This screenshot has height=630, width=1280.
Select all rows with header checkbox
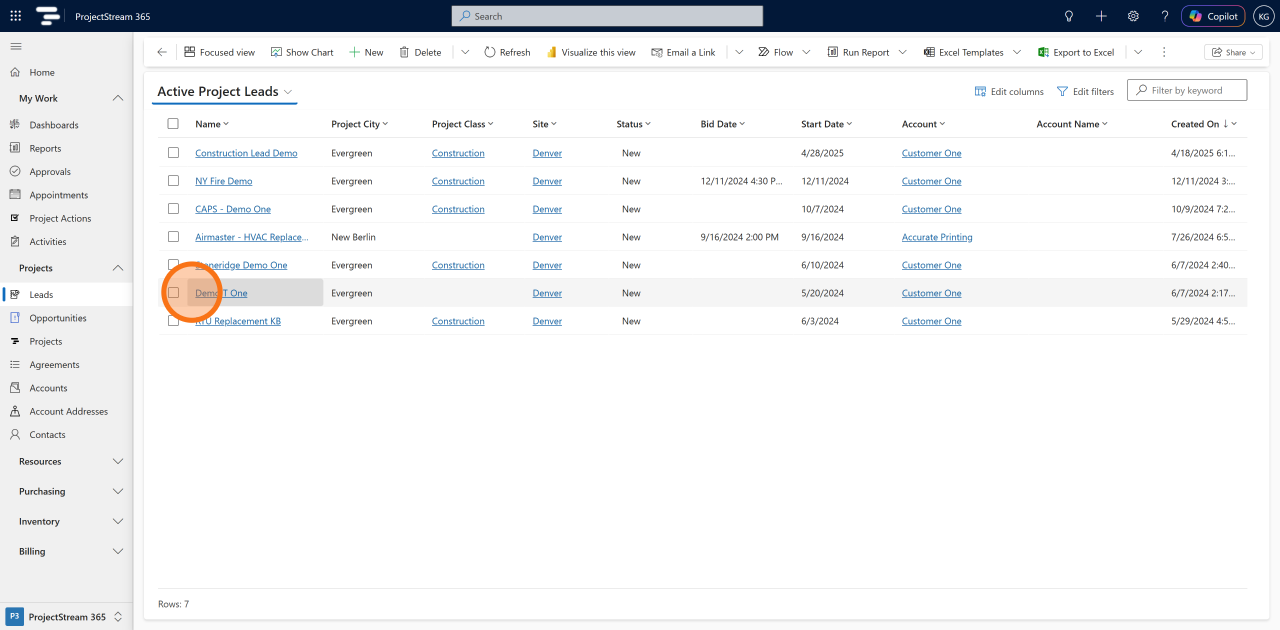(173, 124)
